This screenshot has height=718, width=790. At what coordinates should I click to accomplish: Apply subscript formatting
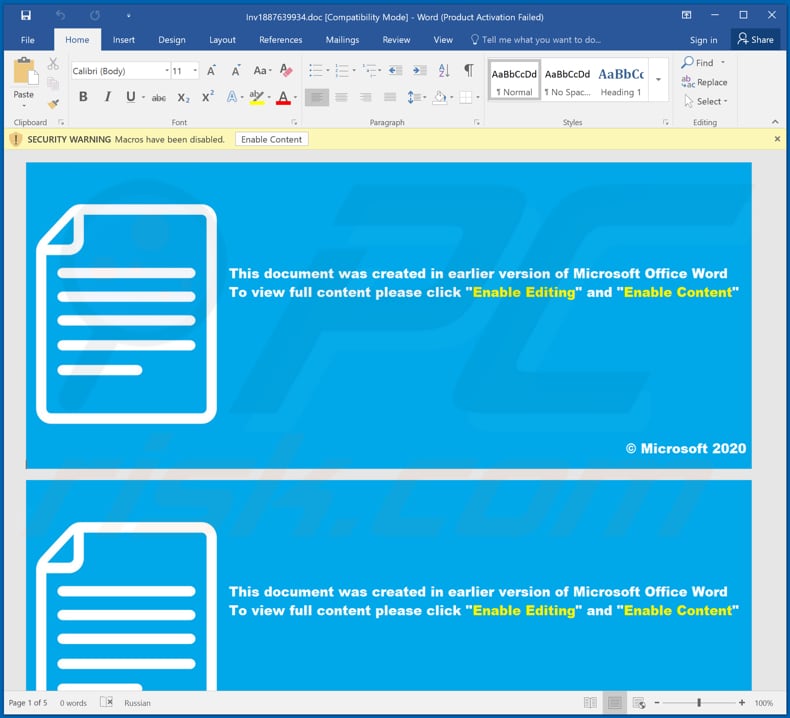[183, 98]
